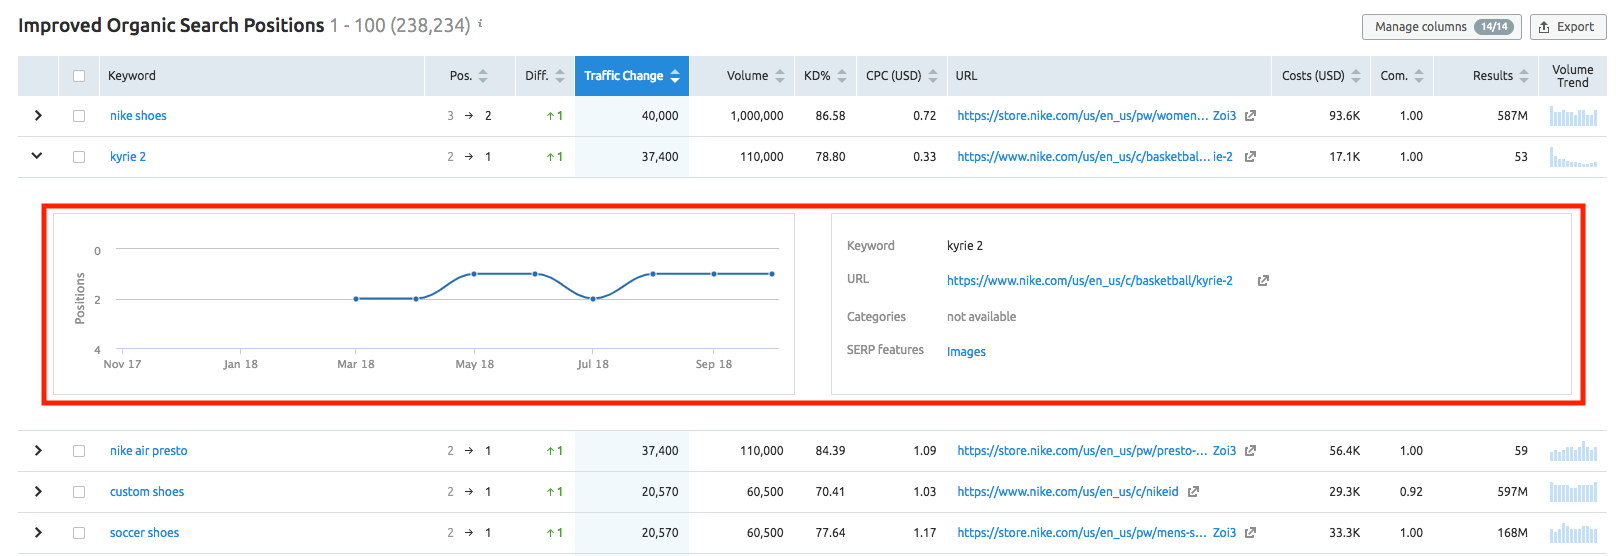
Task: View volume trend chart for nike air presto
Action: (x=1573, y=451)
